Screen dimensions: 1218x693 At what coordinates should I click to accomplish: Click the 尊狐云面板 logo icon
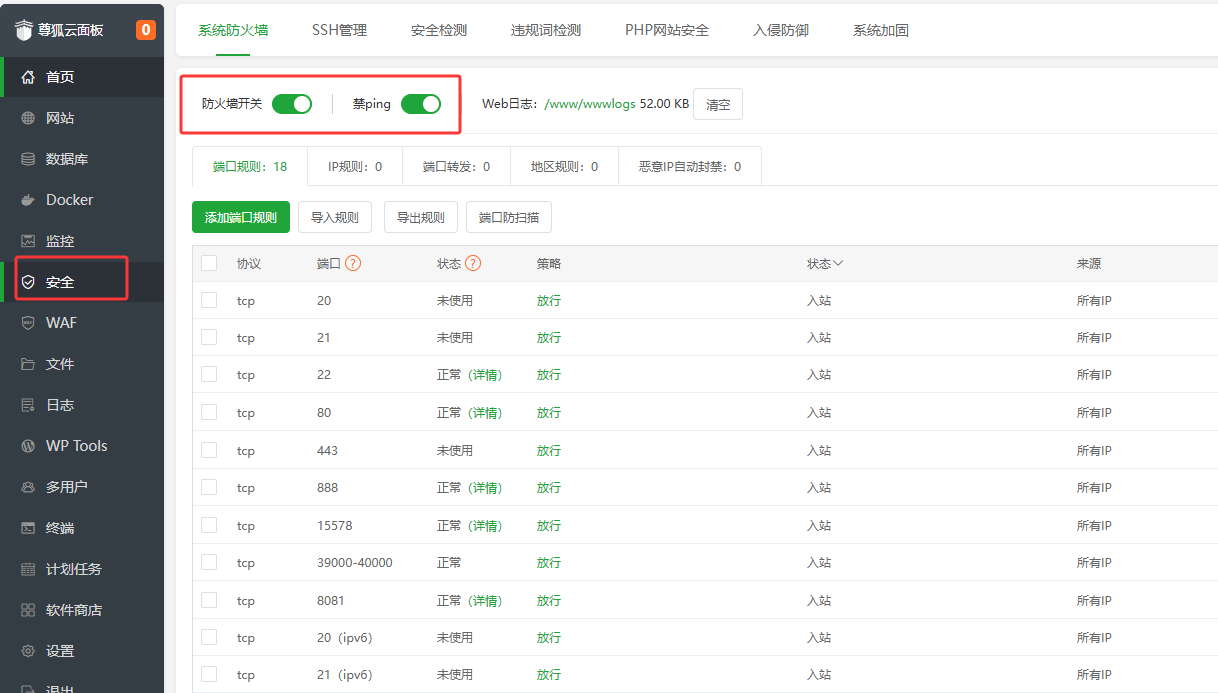23,30
